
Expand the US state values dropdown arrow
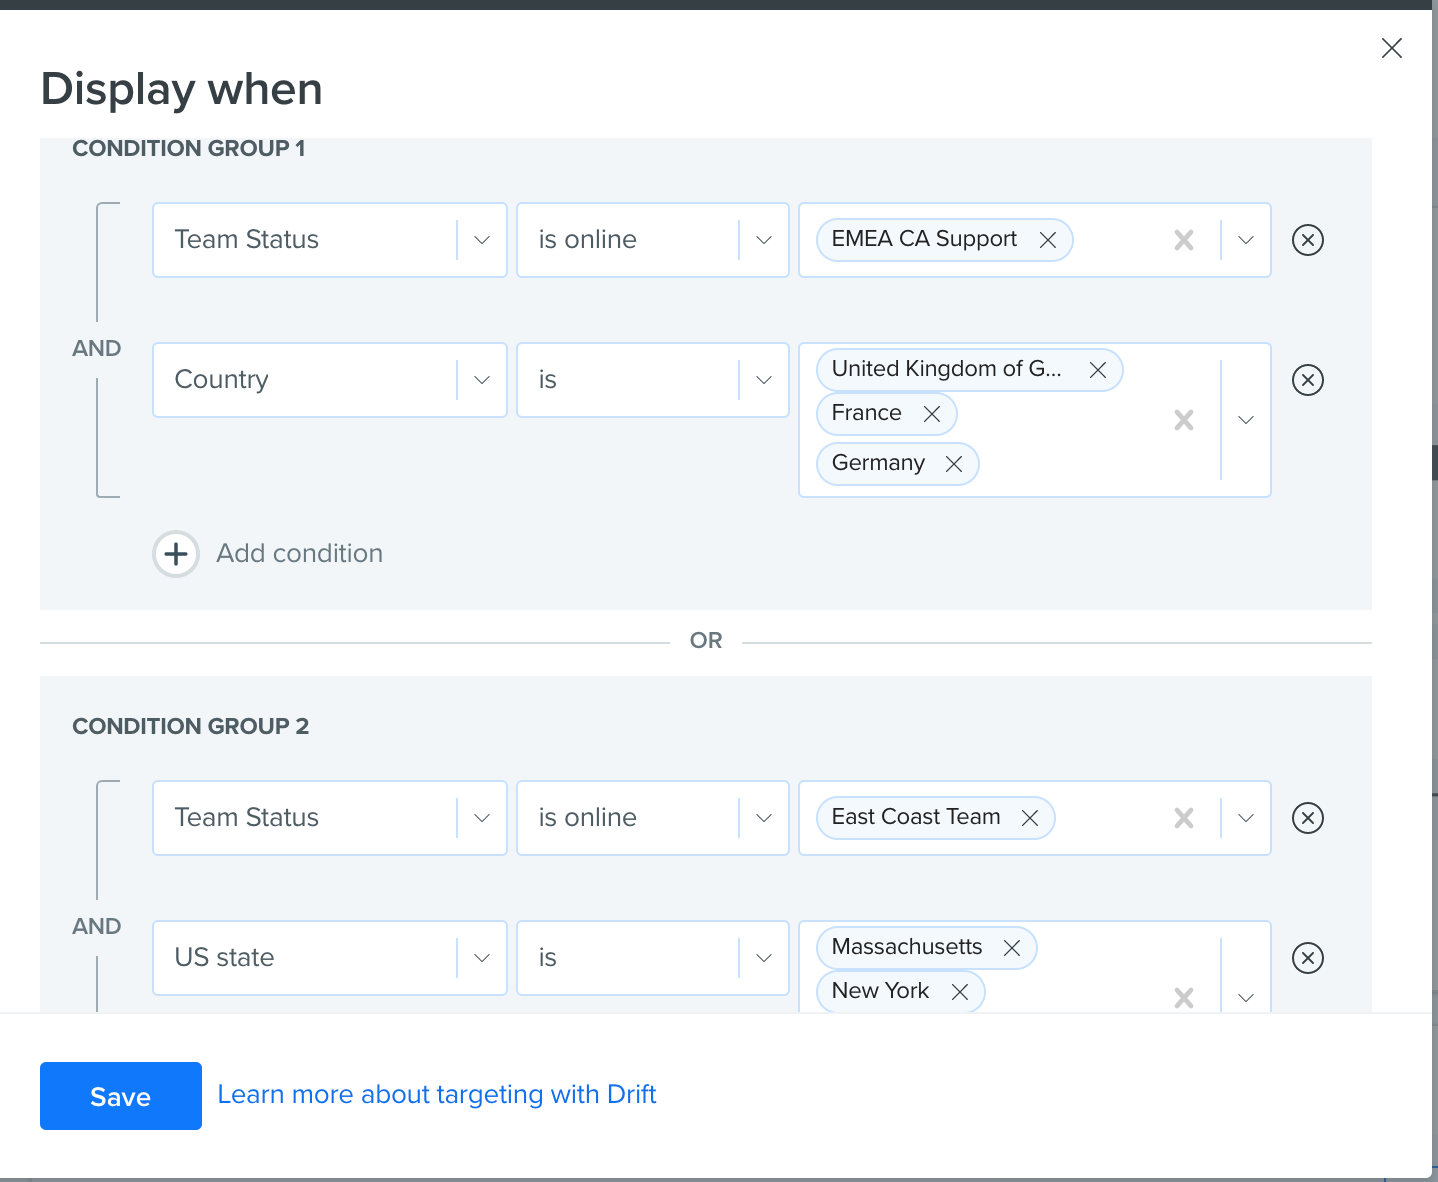[1246, 998]
